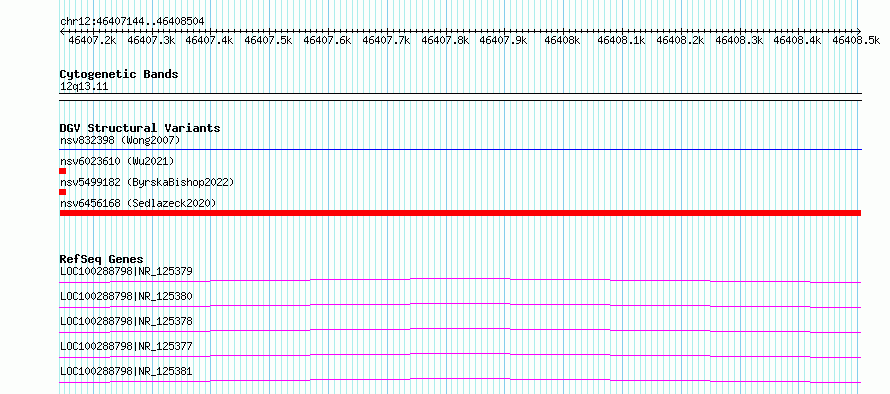Select the RefSeq Genes track title
This screenshot has height=394, width=890.
[101, 260]
